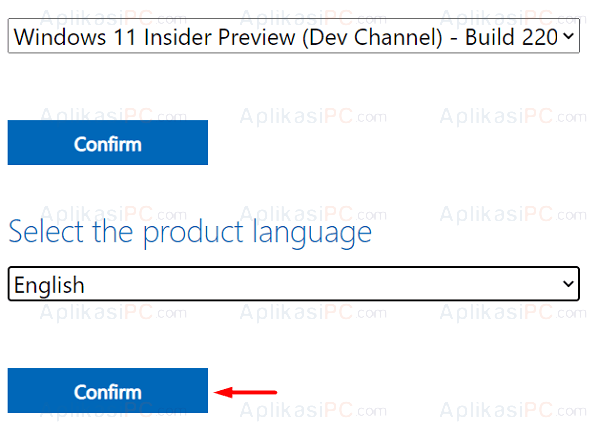Click the "Windows 11" text in the edition box
The image size is (600, 432).
tap(75, 37)
